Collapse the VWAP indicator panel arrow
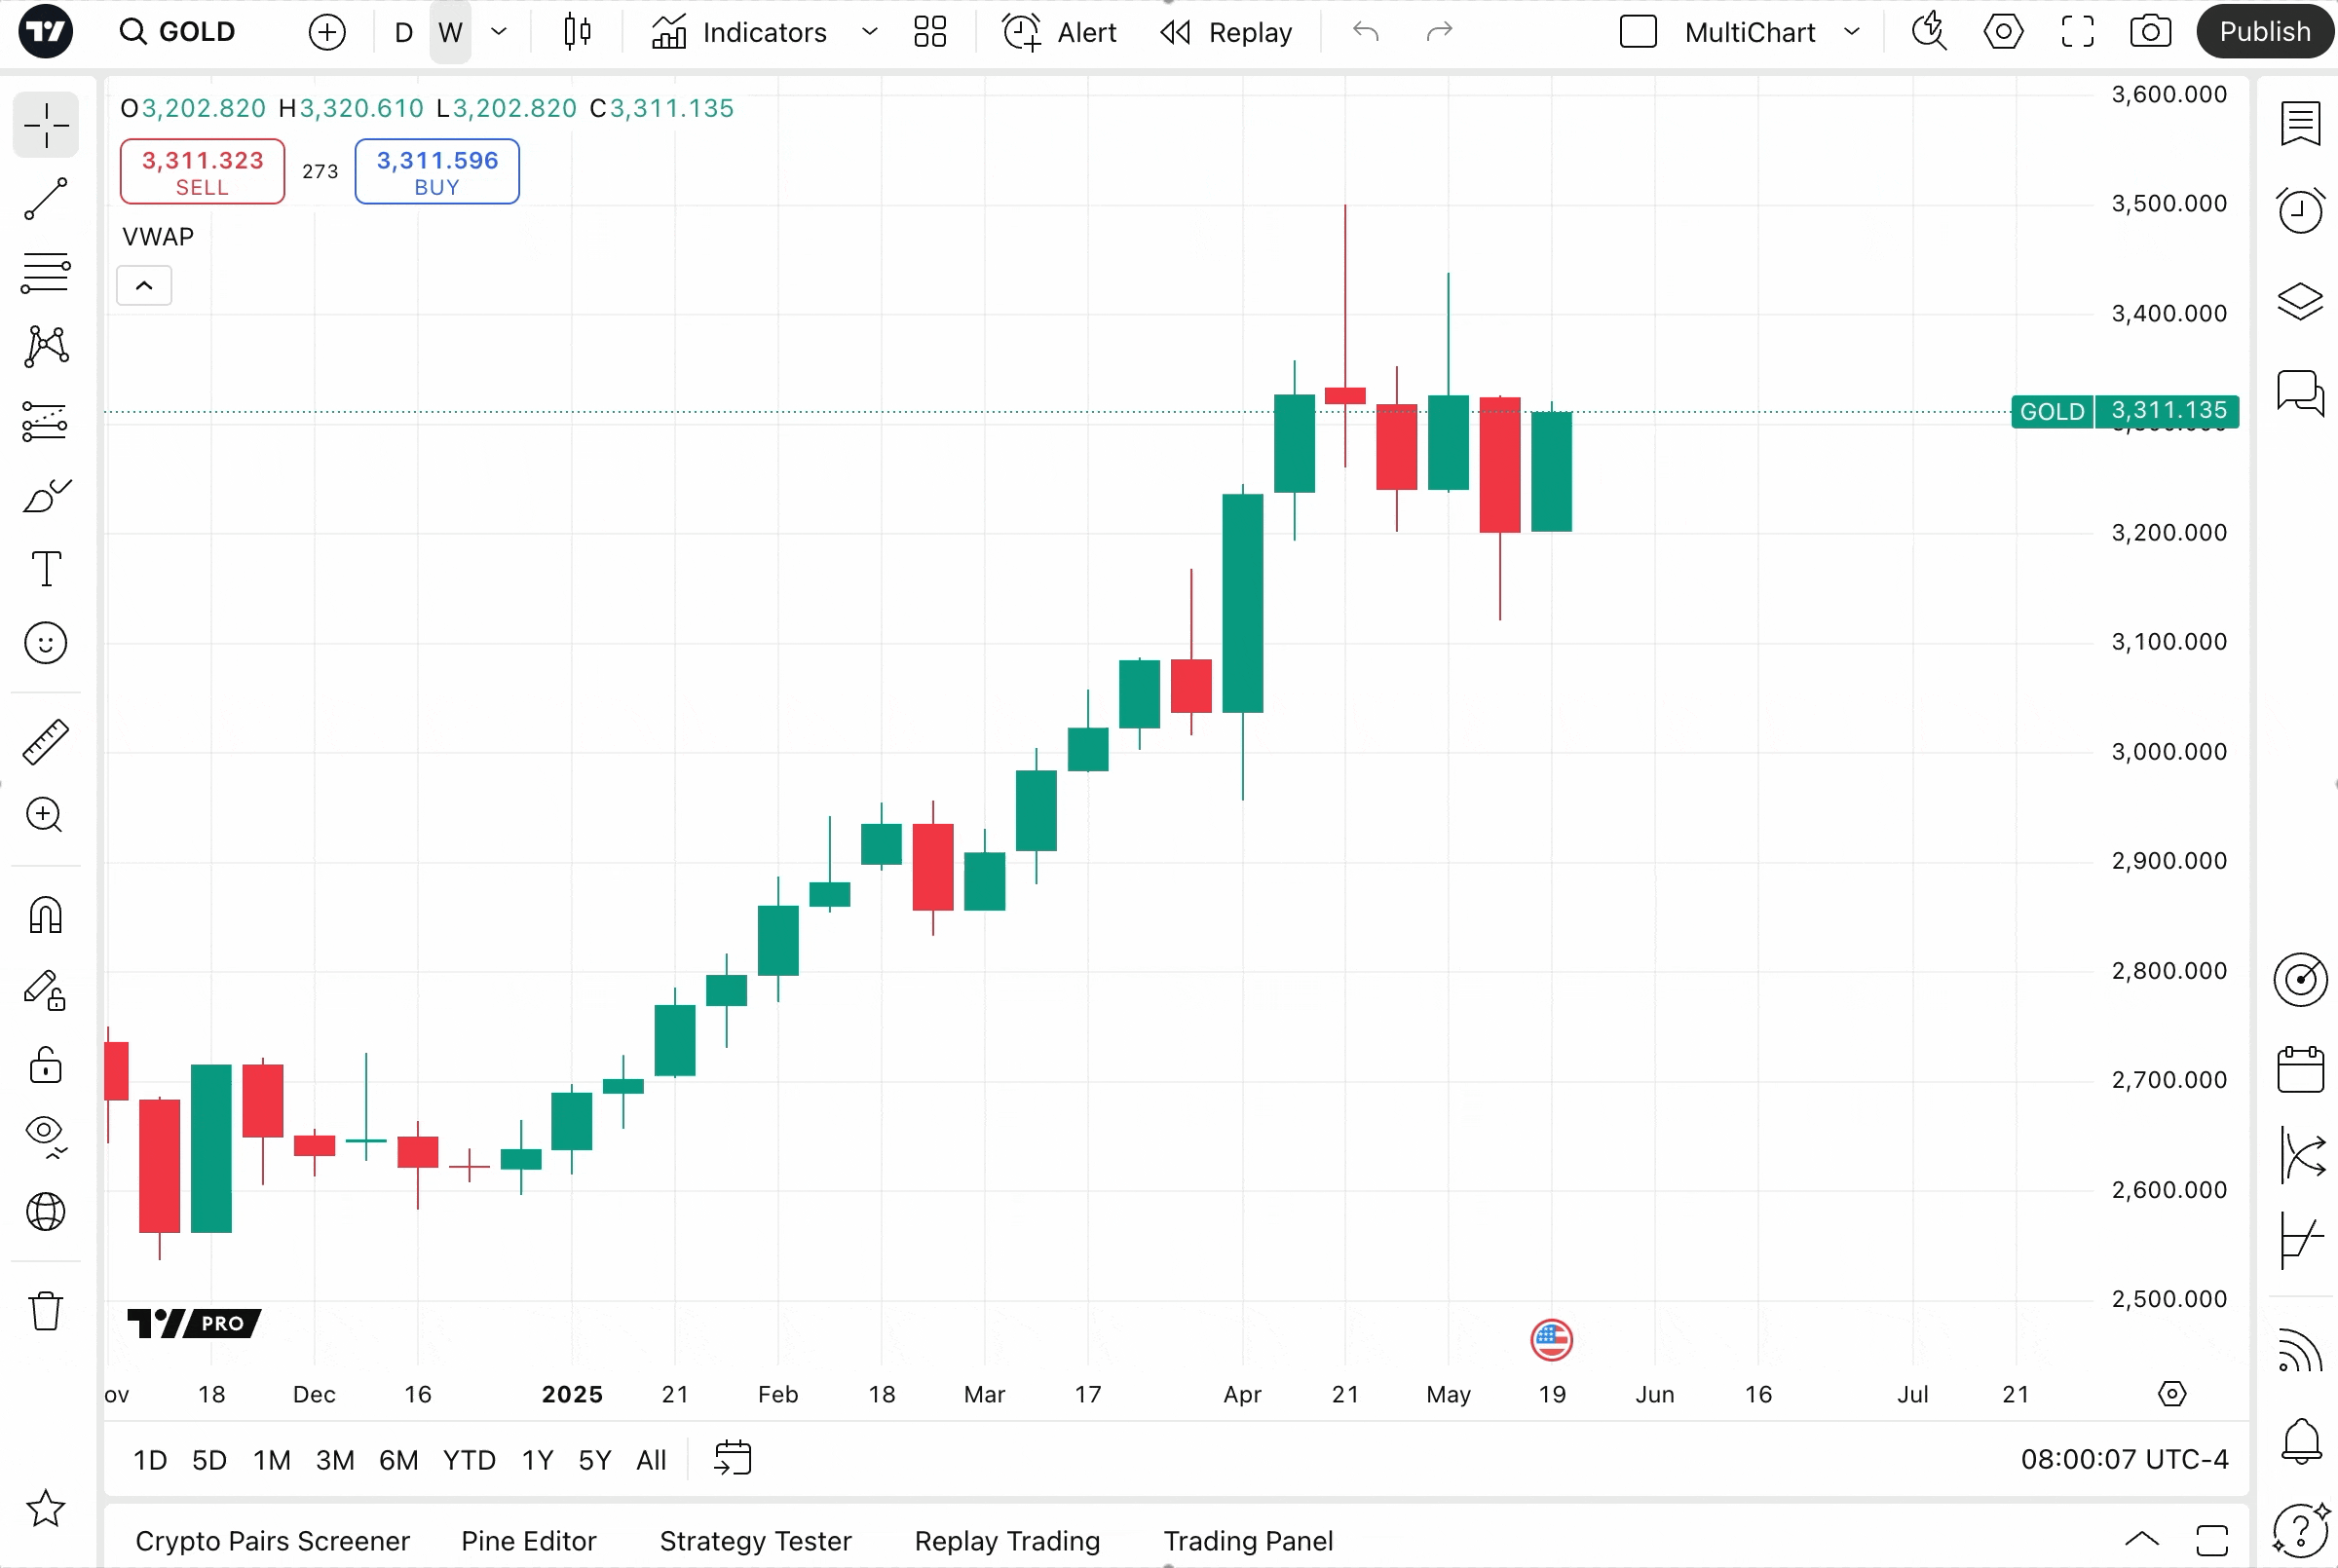 pyautogui.click(x=144, y=285)
